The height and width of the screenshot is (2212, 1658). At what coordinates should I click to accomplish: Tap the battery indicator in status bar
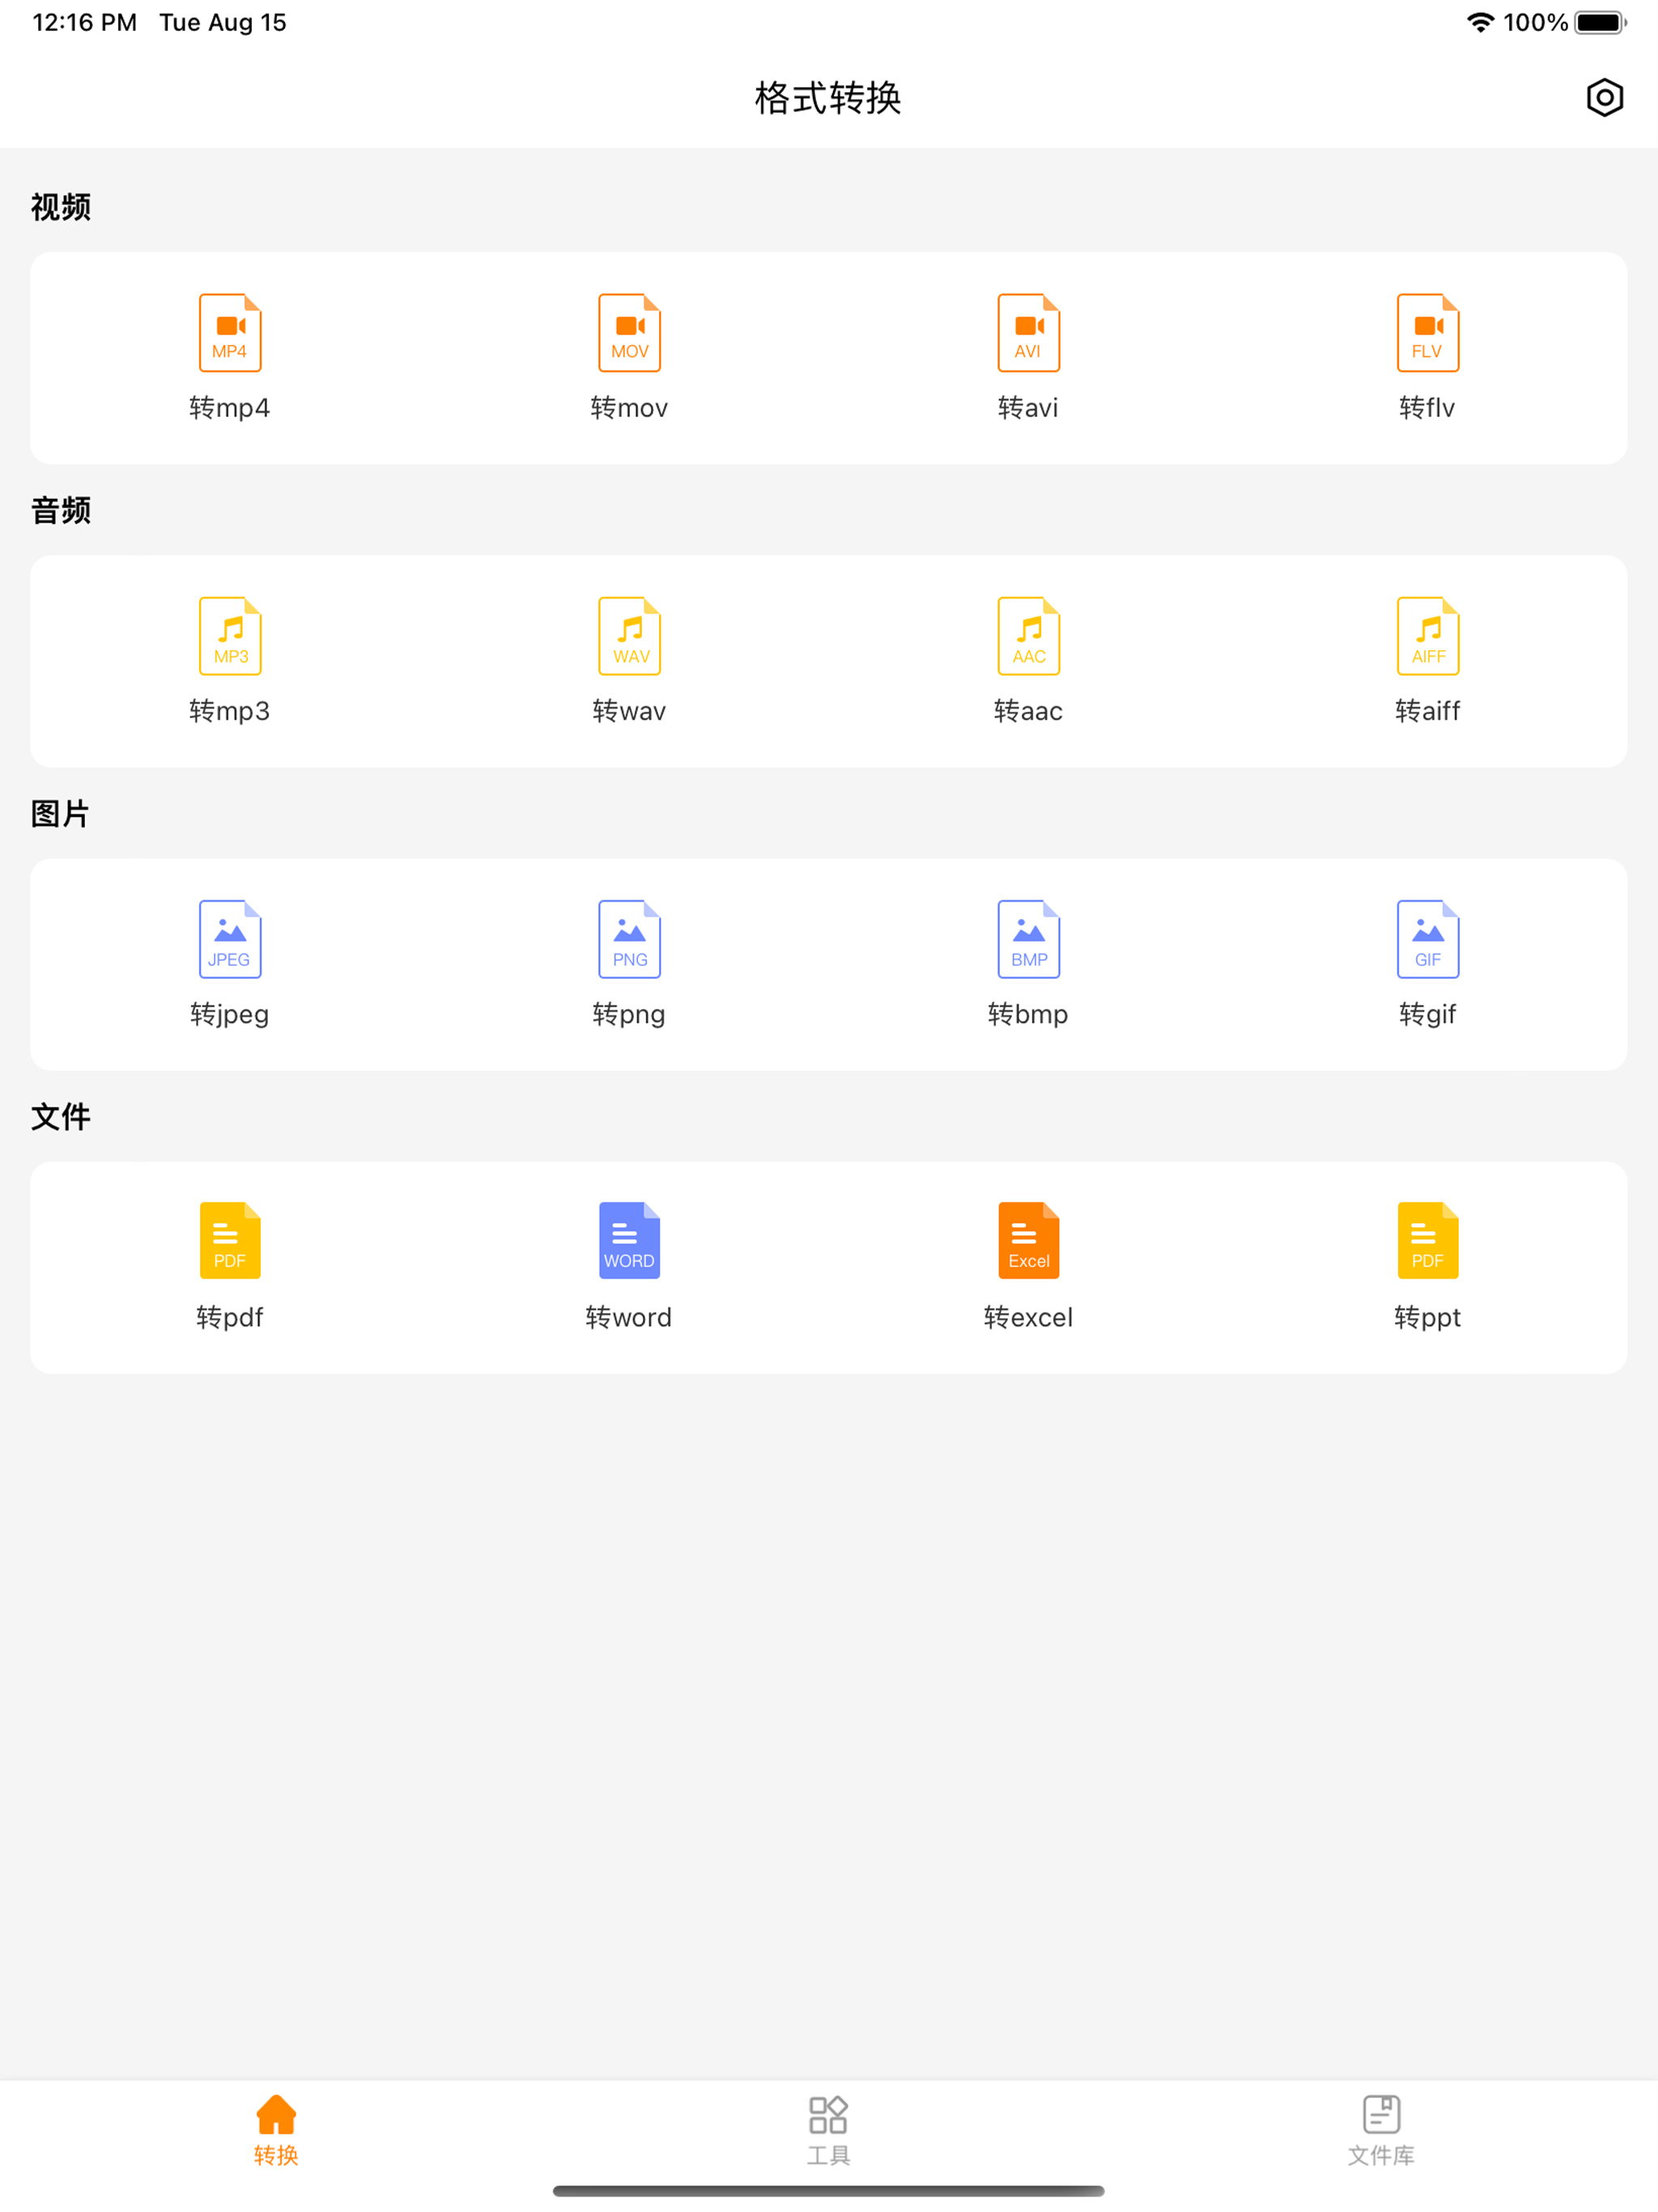point(1600,22)
